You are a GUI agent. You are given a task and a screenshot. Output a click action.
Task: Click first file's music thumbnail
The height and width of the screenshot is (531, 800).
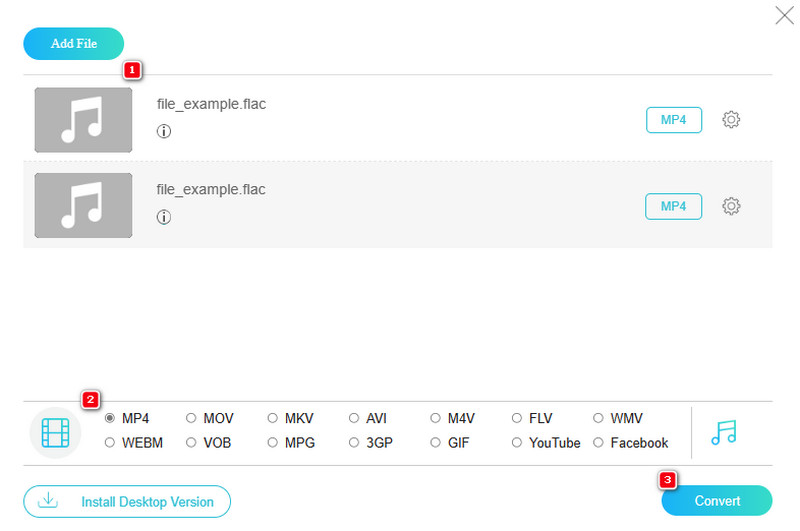click(x=83, y=120)
